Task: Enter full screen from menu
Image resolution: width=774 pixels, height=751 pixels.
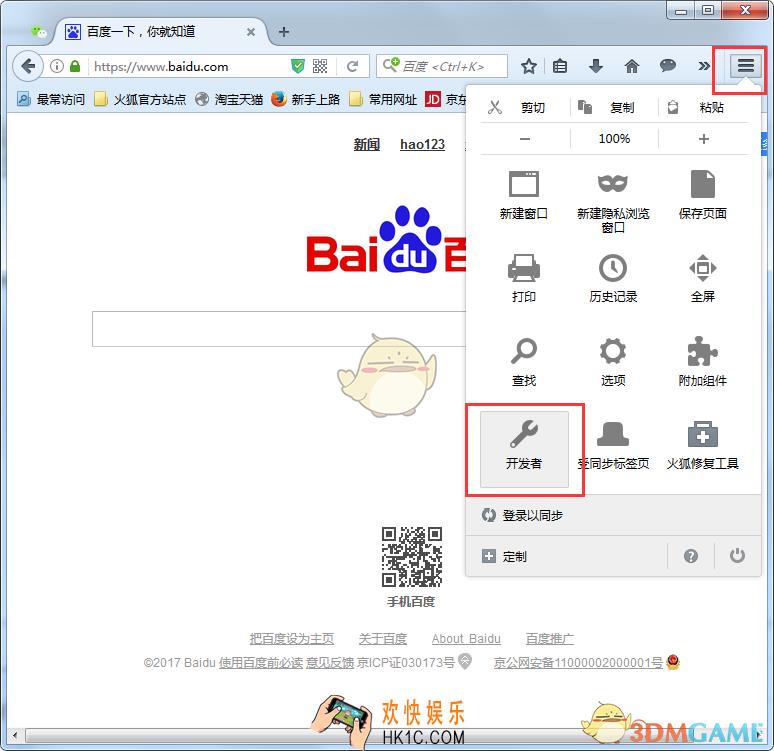Action: [702, 278]
